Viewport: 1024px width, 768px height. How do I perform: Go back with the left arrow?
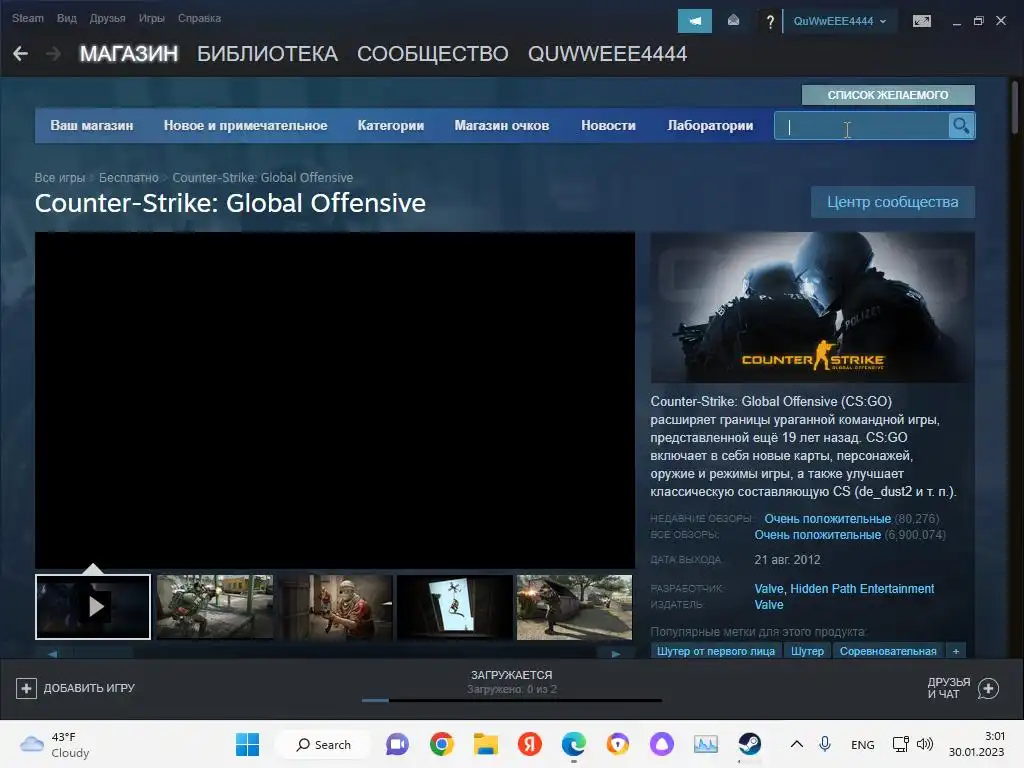pos(20,54)
